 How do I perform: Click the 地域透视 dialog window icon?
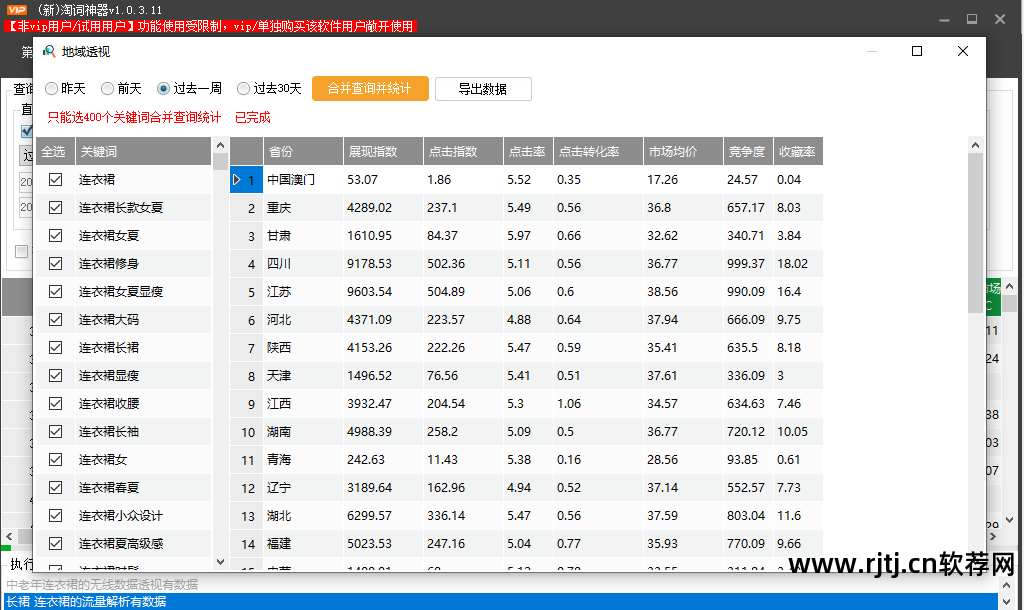click(x=48, y=51)
